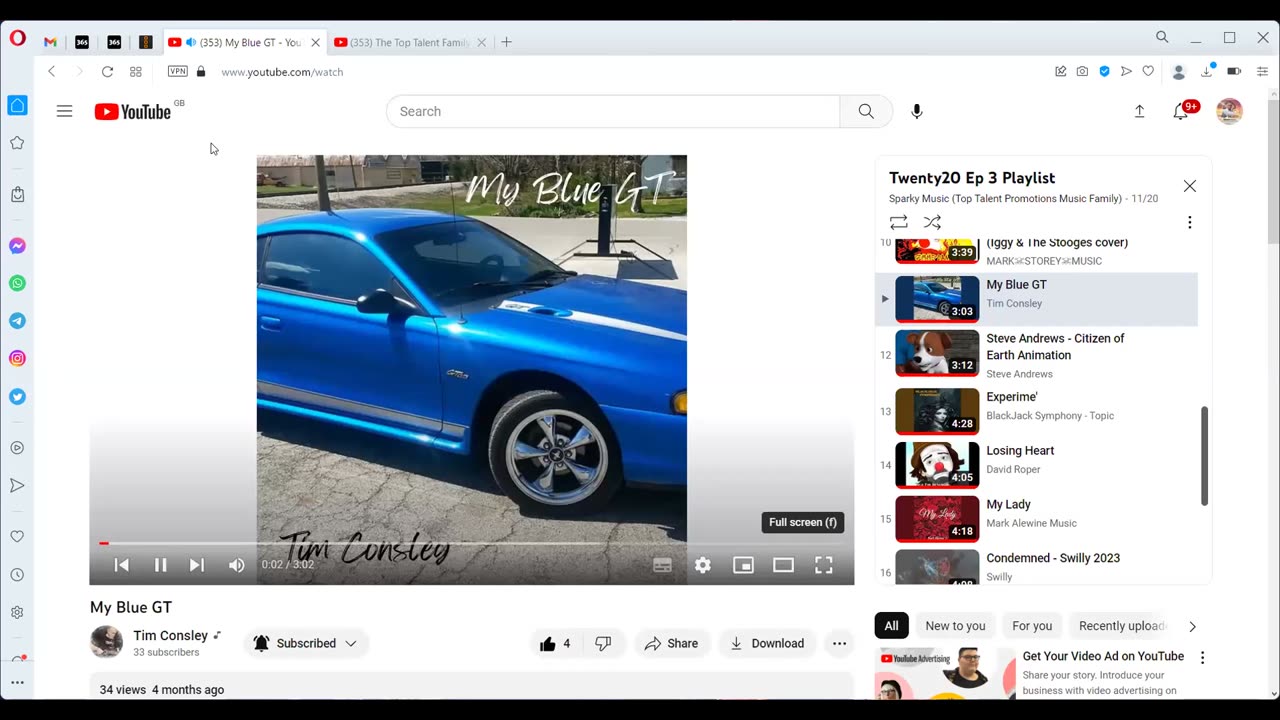Open video settings gear

coord(703,565)
